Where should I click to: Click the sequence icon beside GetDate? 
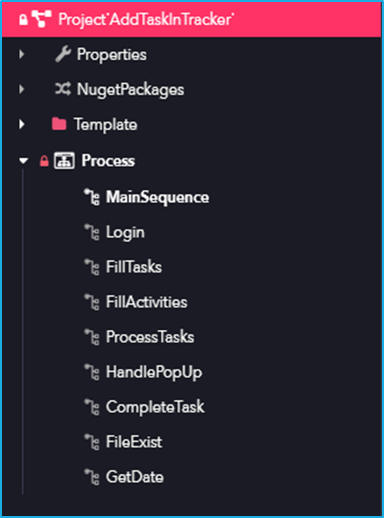click(92, 477)
